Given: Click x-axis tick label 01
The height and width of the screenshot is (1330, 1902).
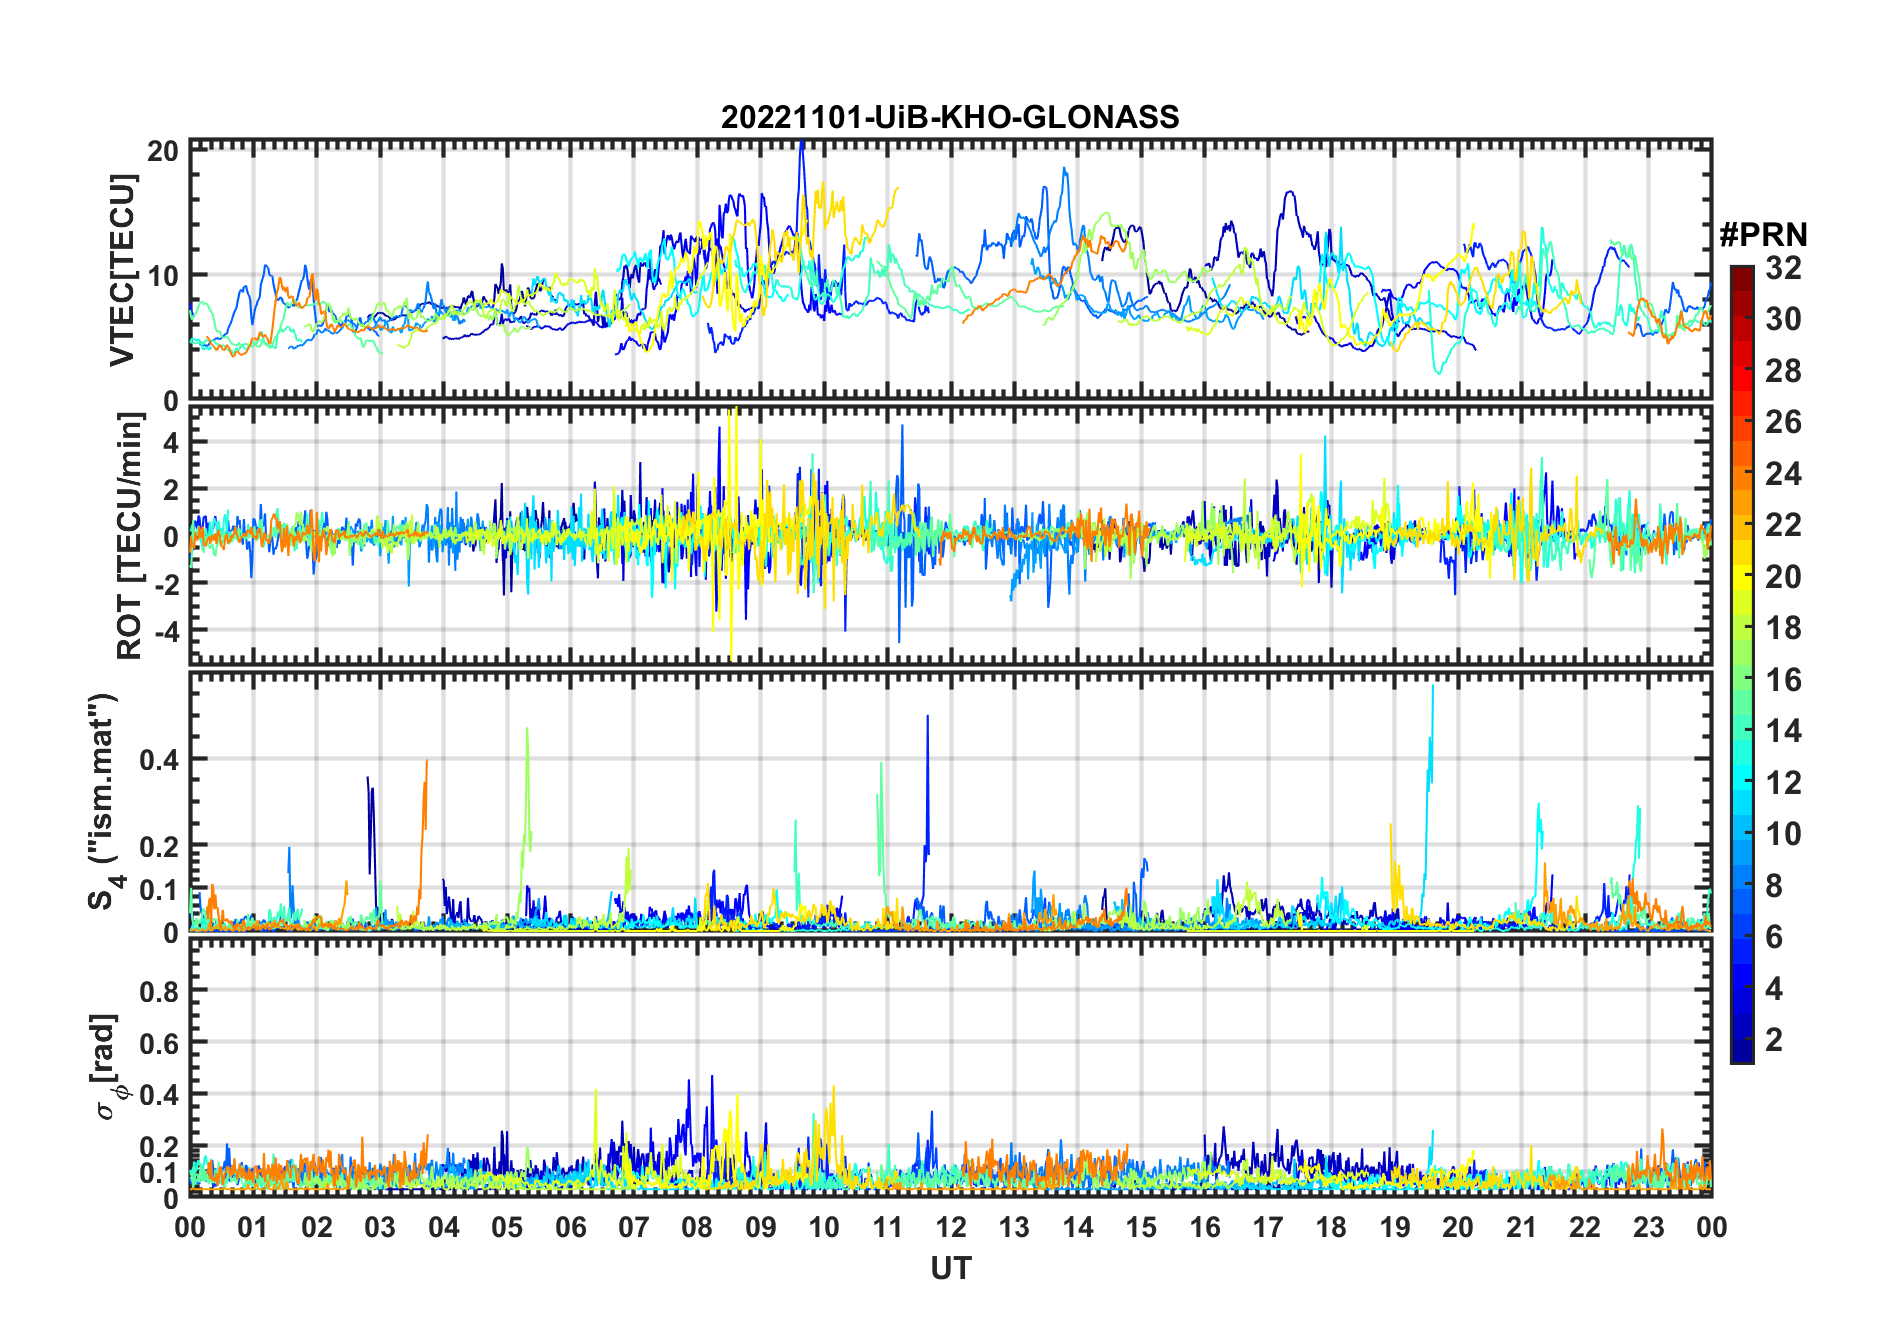Looking at the screenshot, I should coord(253,1227).
